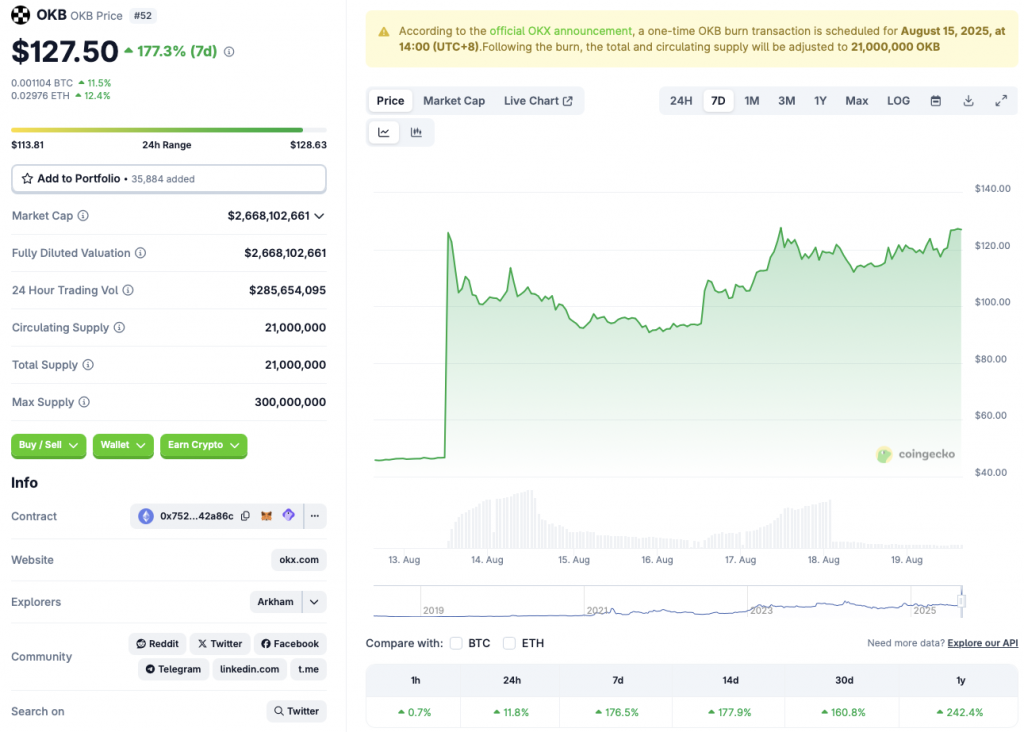This screenshot has width=1024, height=732.
Task: Click the purple diamond icon in the Contract row
Action: pos(289,515)
